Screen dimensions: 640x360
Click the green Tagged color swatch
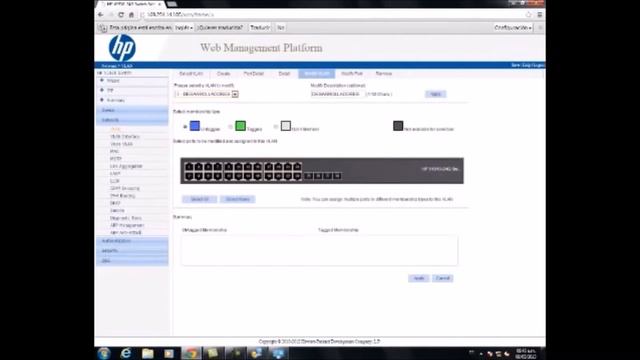(x=240, y=126)
